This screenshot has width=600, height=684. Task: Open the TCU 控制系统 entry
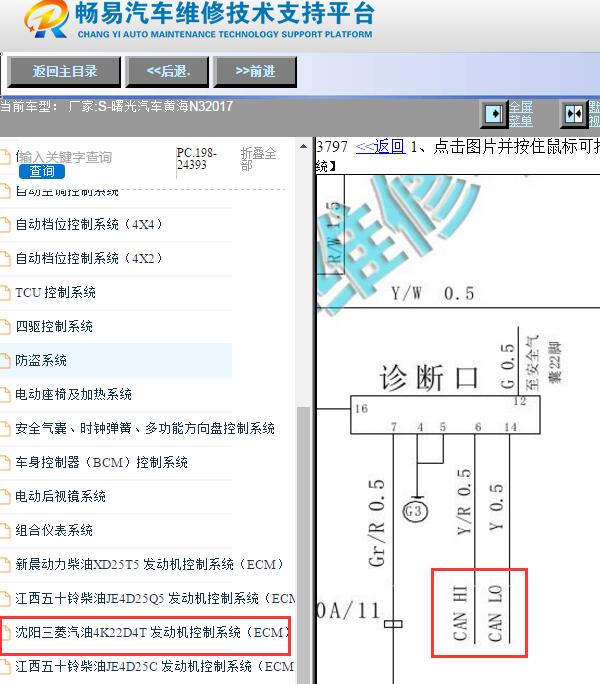click(x=55, y=293)
